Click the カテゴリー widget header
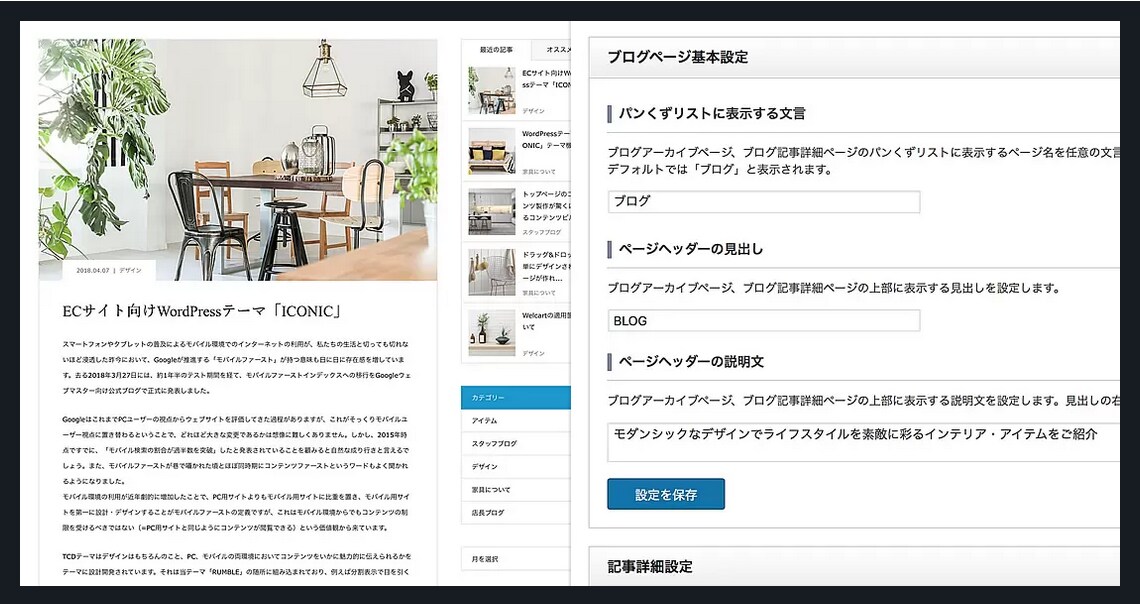The image size is (1140, 604). coord(516,398)
